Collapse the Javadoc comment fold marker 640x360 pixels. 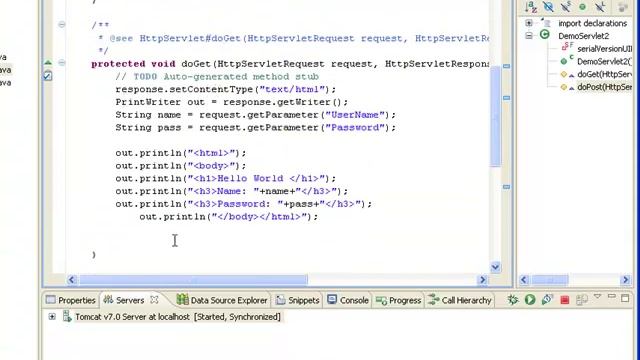pos(62,24)
